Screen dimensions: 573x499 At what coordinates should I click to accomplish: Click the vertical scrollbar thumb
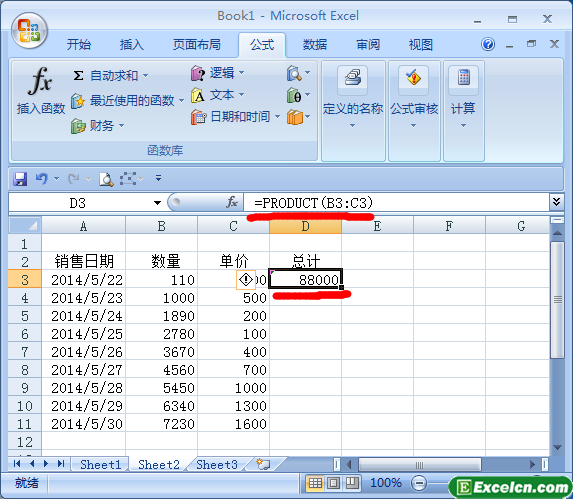pos(557,300)
